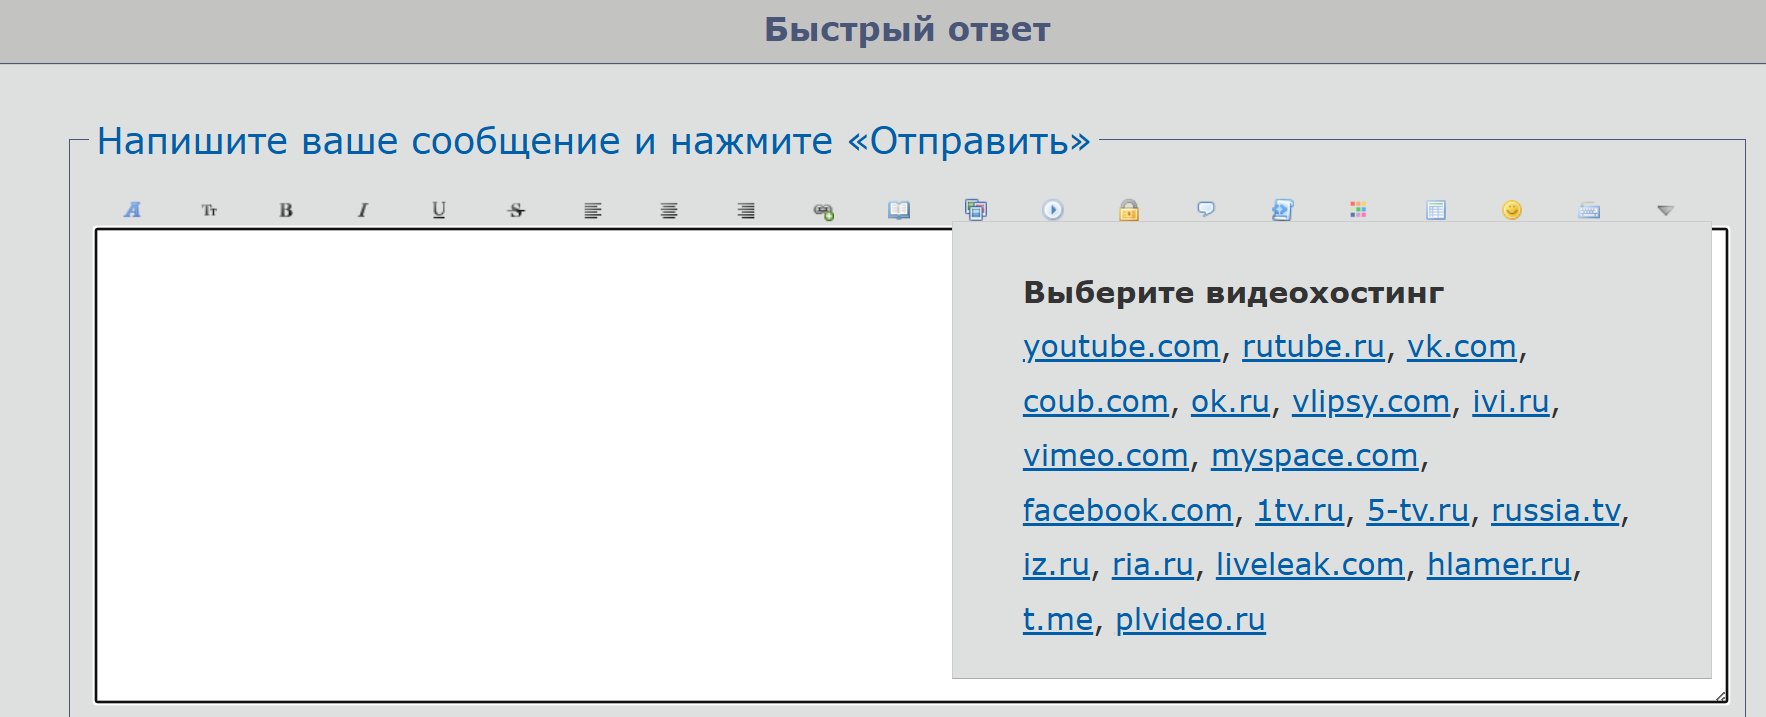1766x717 pixels.
Task: Pick vlipsy.com as video source
Action: point(1371,402)
